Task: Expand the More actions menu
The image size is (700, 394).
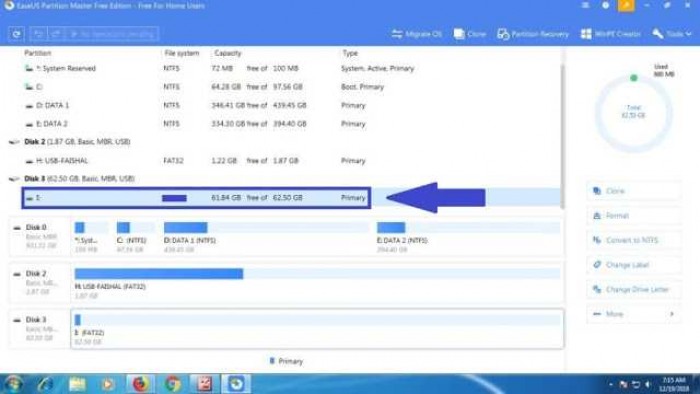Action: coord(633,314)
